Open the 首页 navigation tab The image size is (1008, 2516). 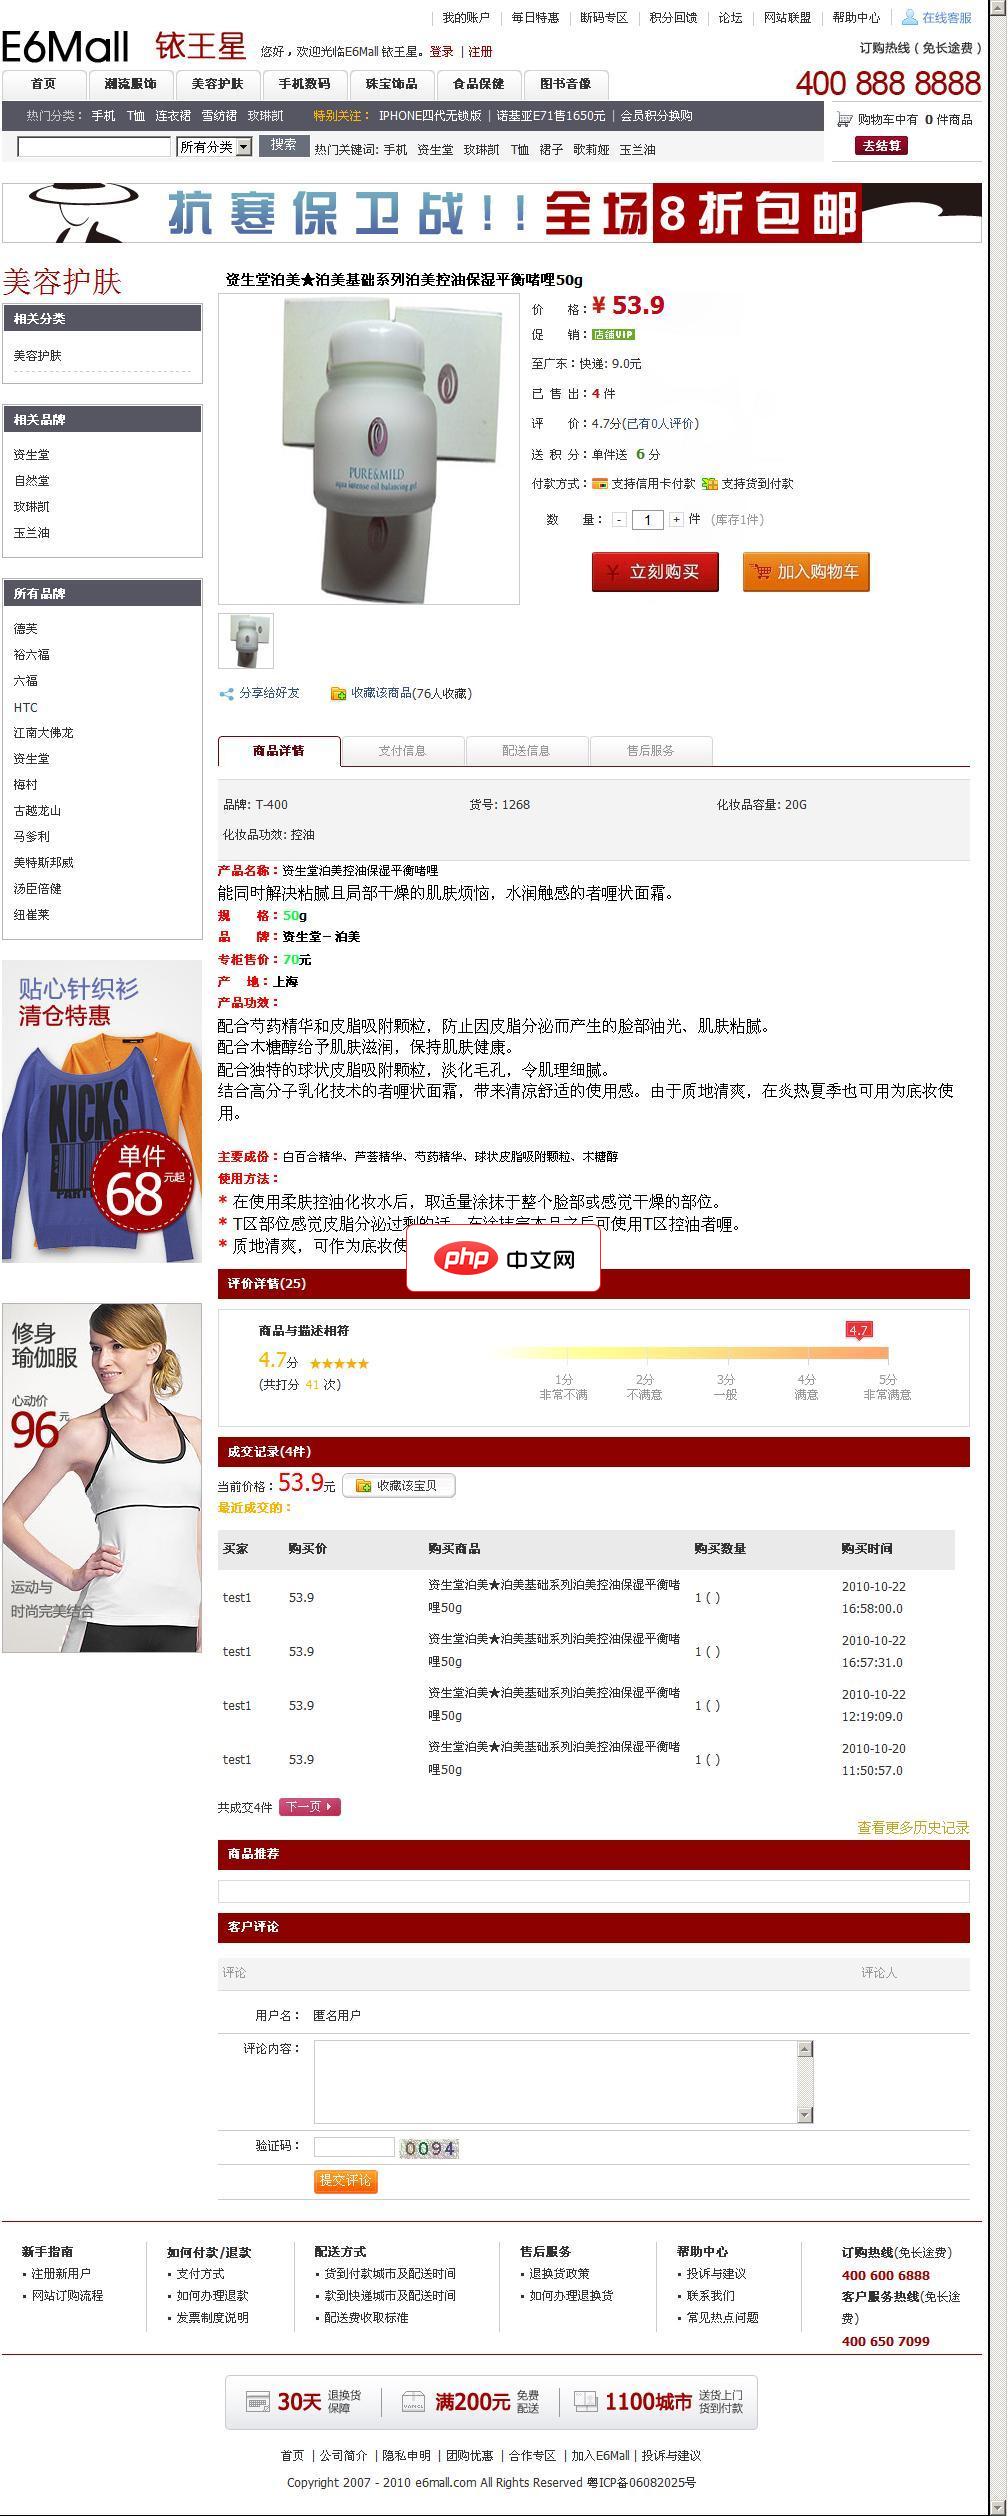(44, 84)
